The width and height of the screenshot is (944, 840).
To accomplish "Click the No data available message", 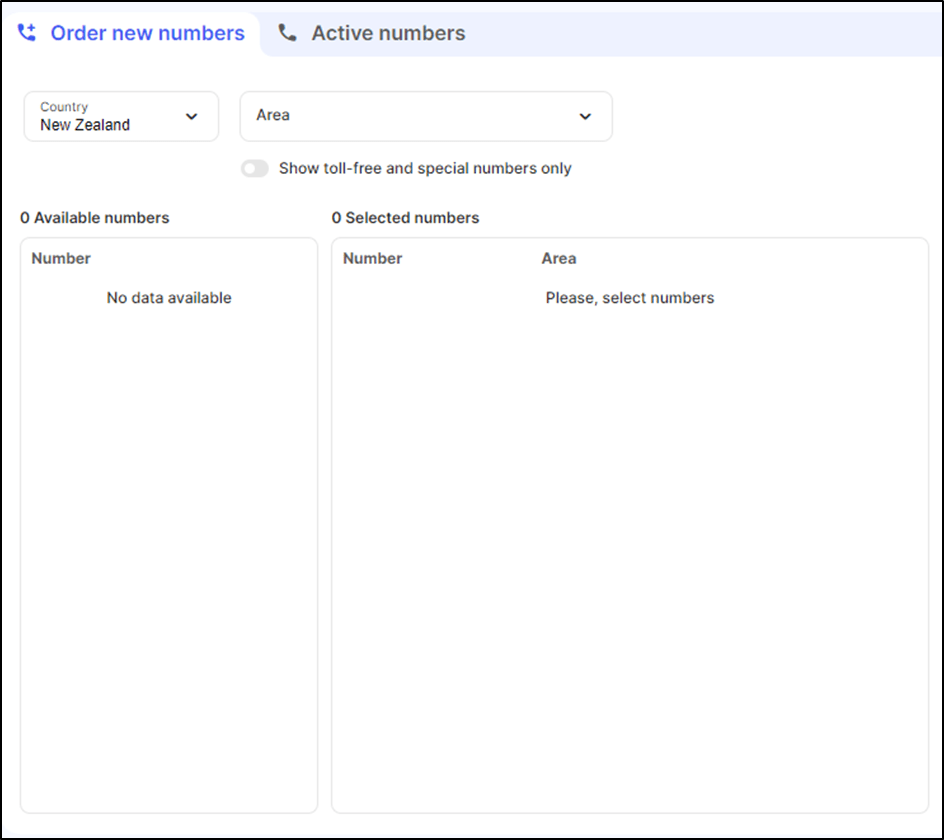I will 168,297.
